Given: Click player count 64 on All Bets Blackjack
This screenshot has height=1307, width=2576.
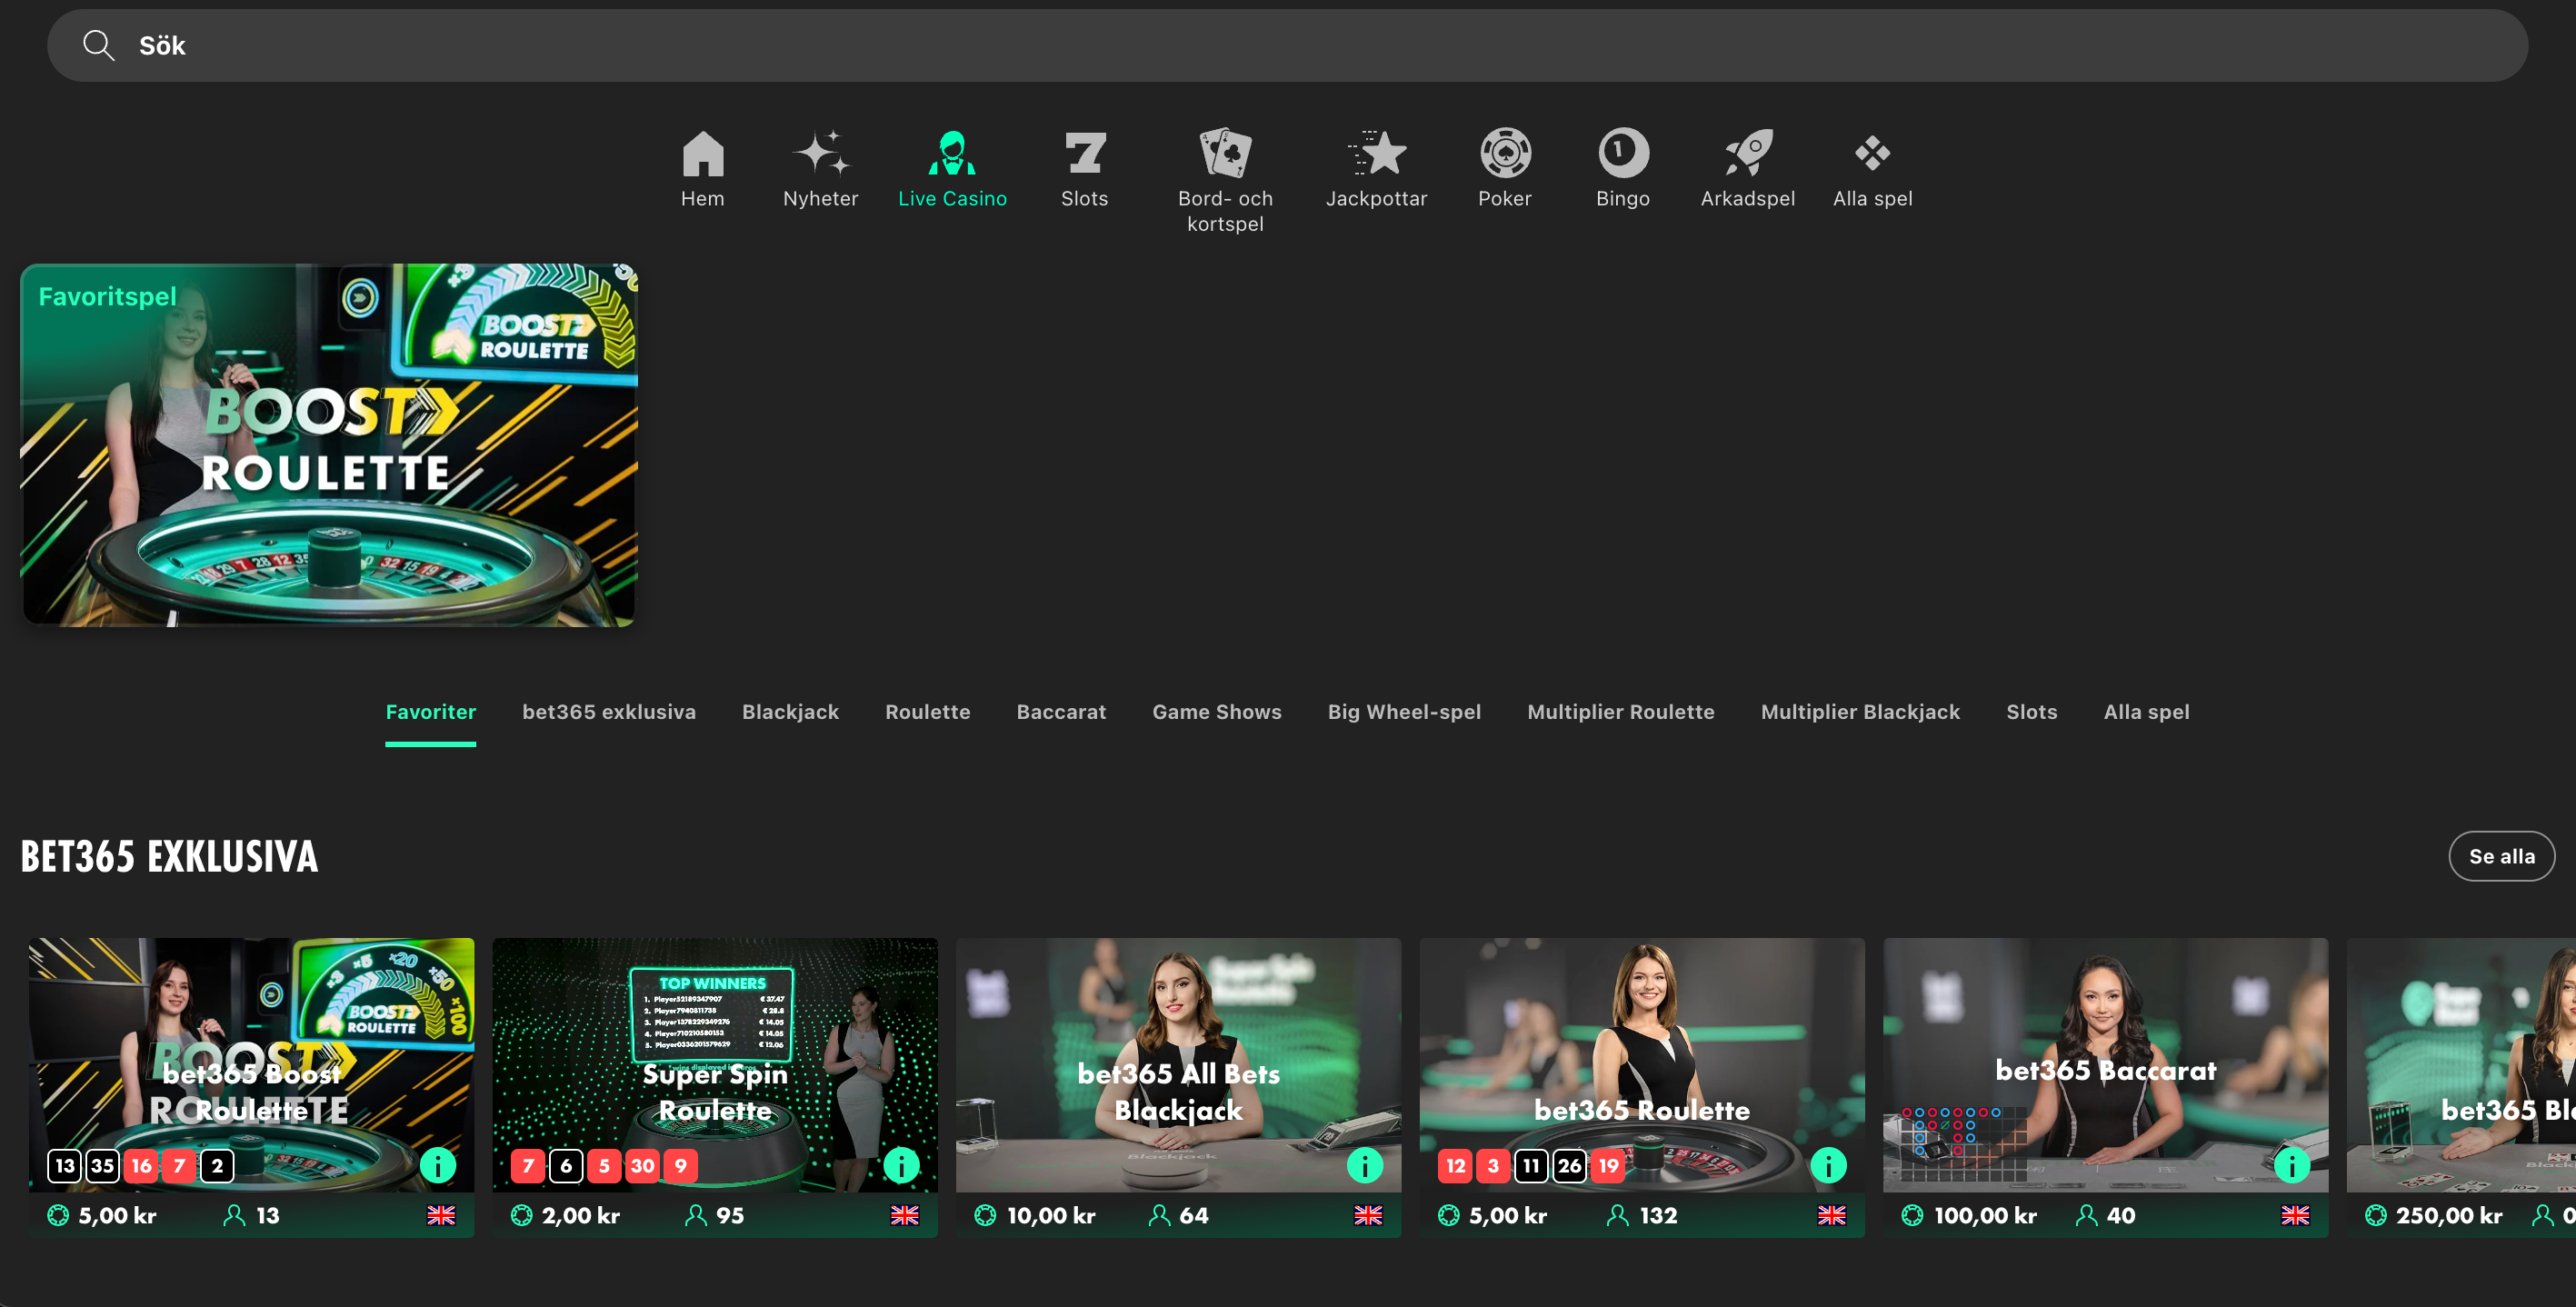Looking at the screenshot, I should pyautogui.click(x=1193, y=1215).
